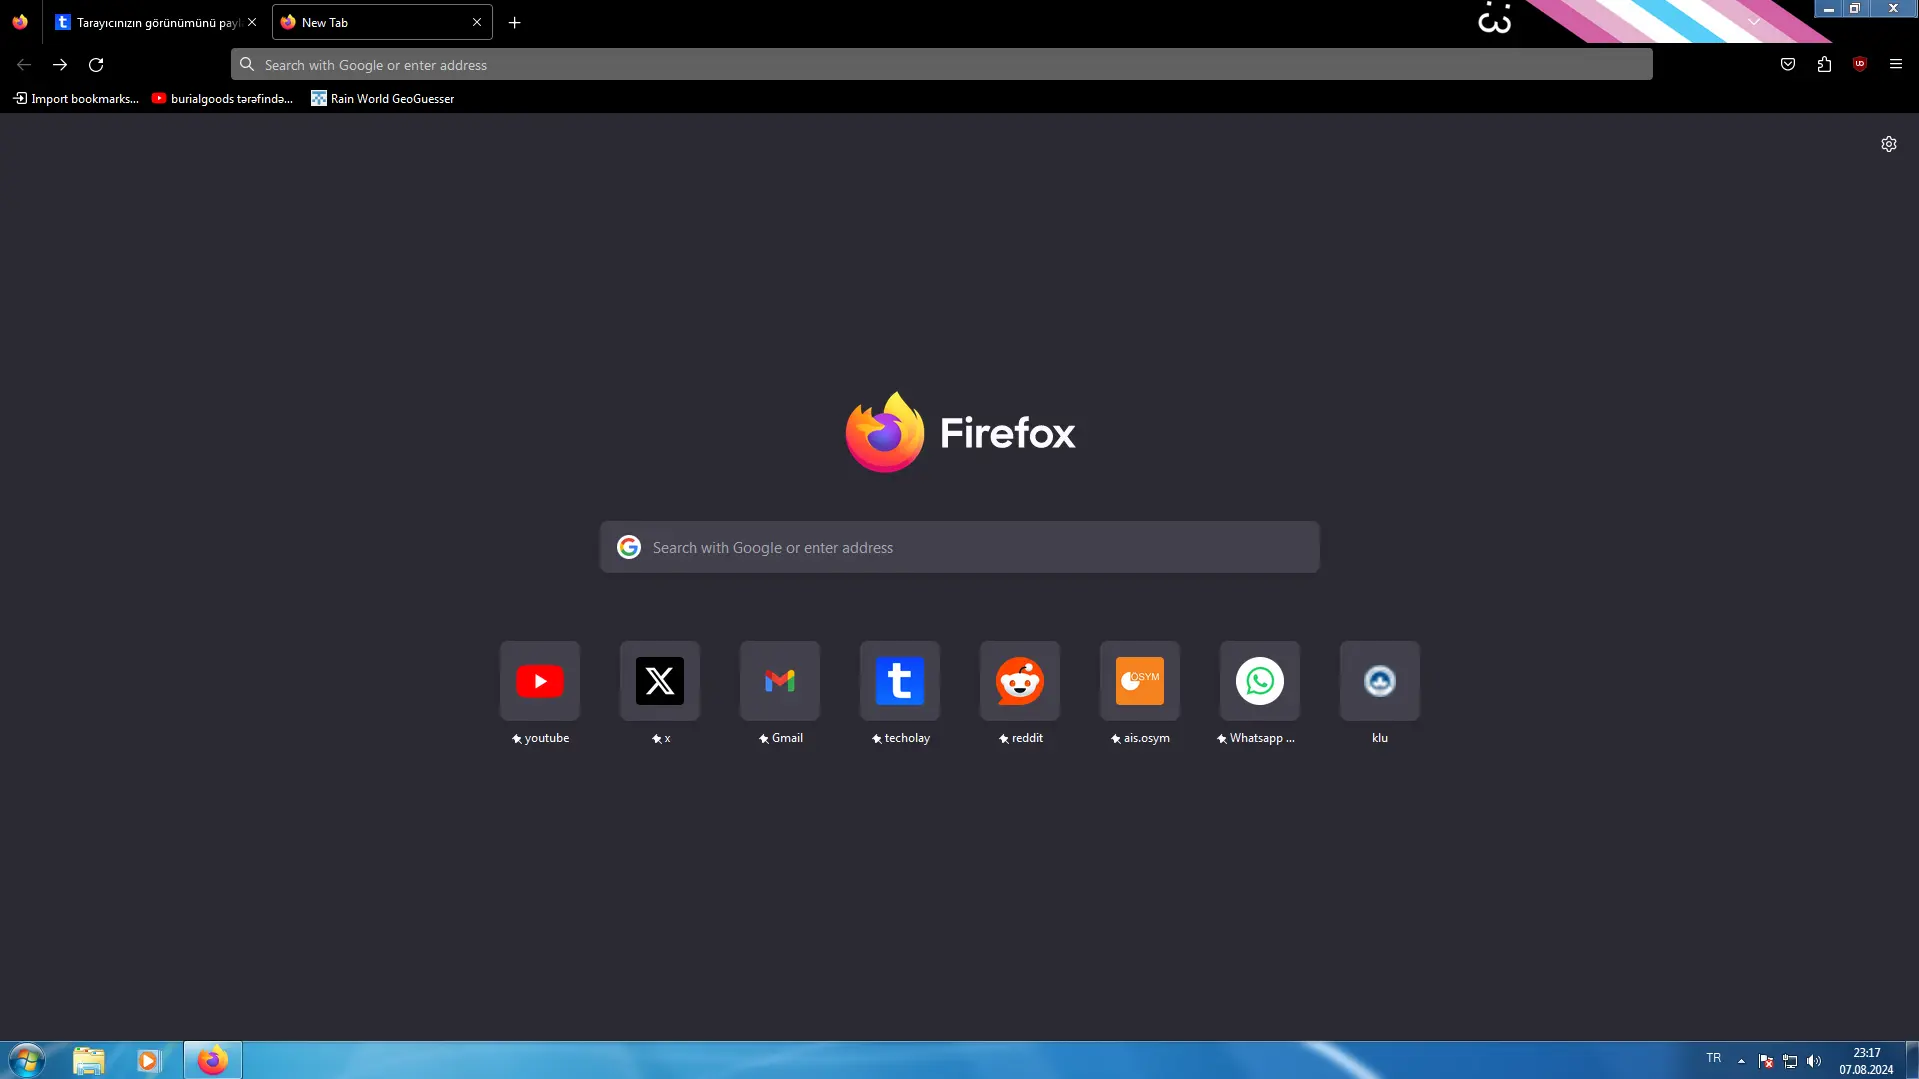Open Rain World GeoGuesser bookmark
The image size is (1919, 1079).
coord(382,98)
